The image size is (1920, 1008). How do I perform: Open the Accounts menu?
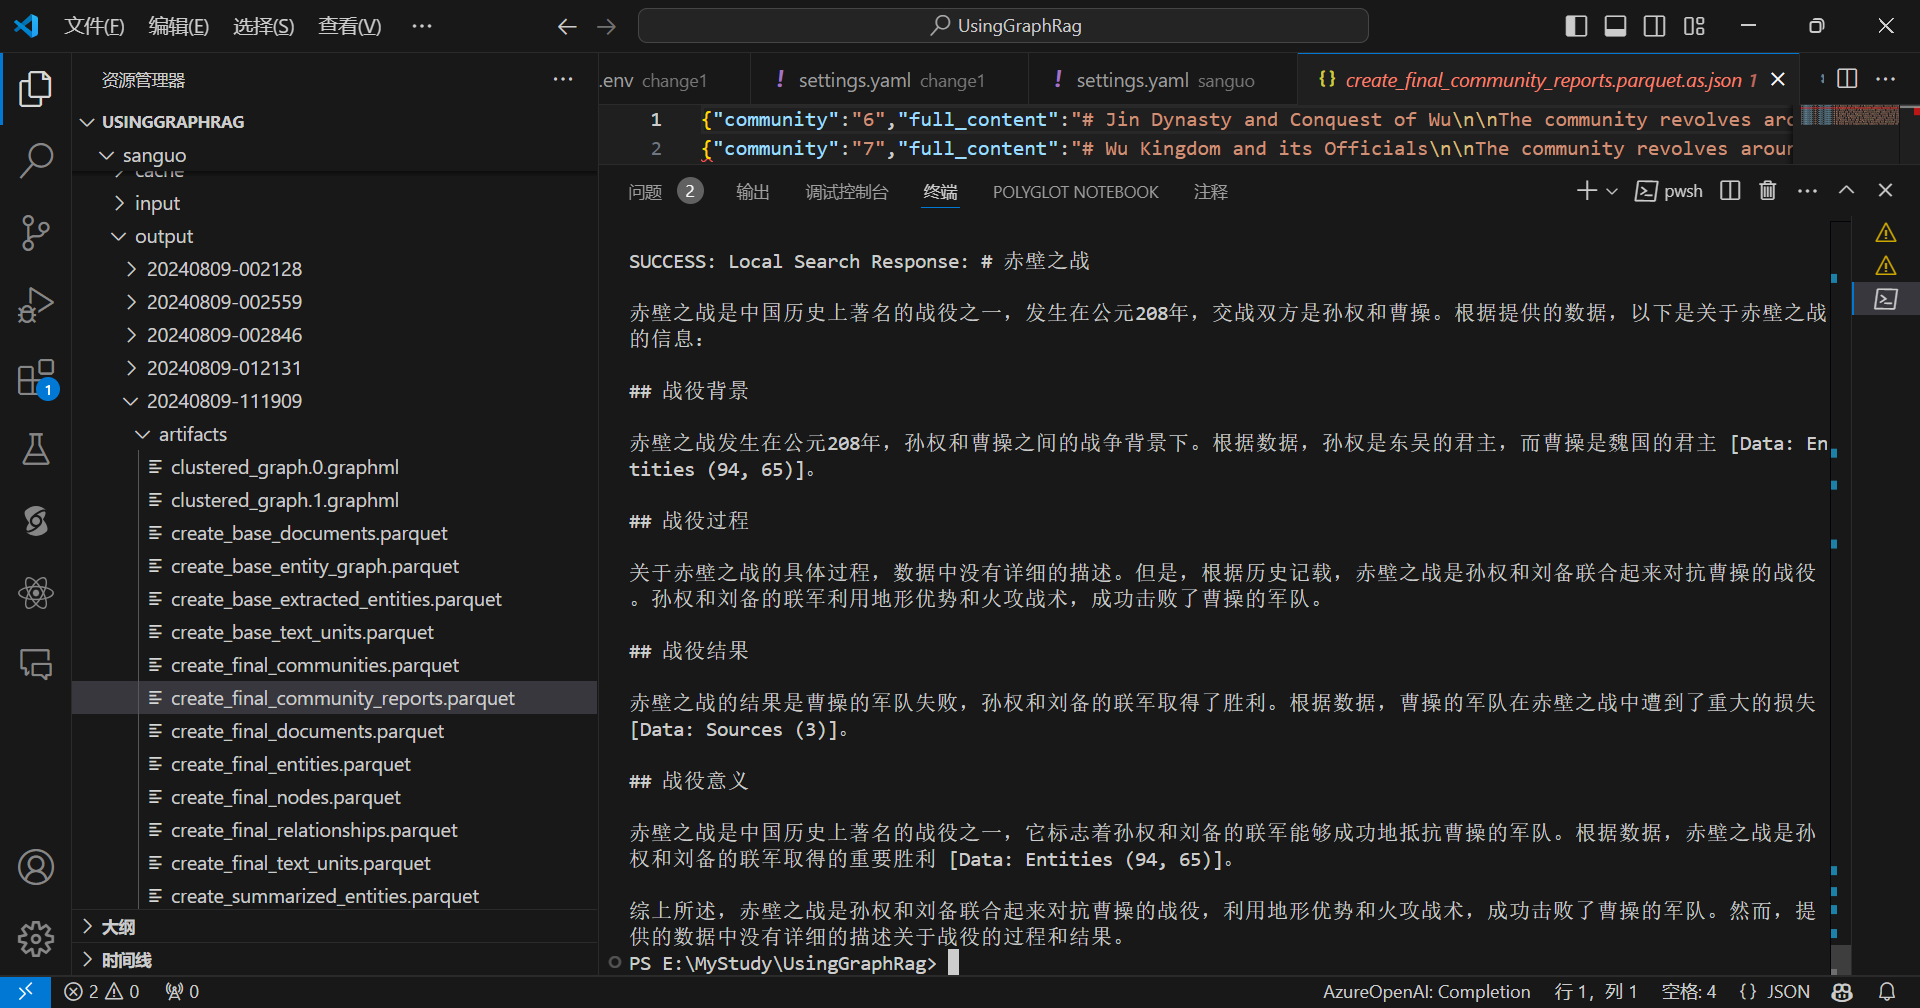pyautogui.click(x=36, y=867)
